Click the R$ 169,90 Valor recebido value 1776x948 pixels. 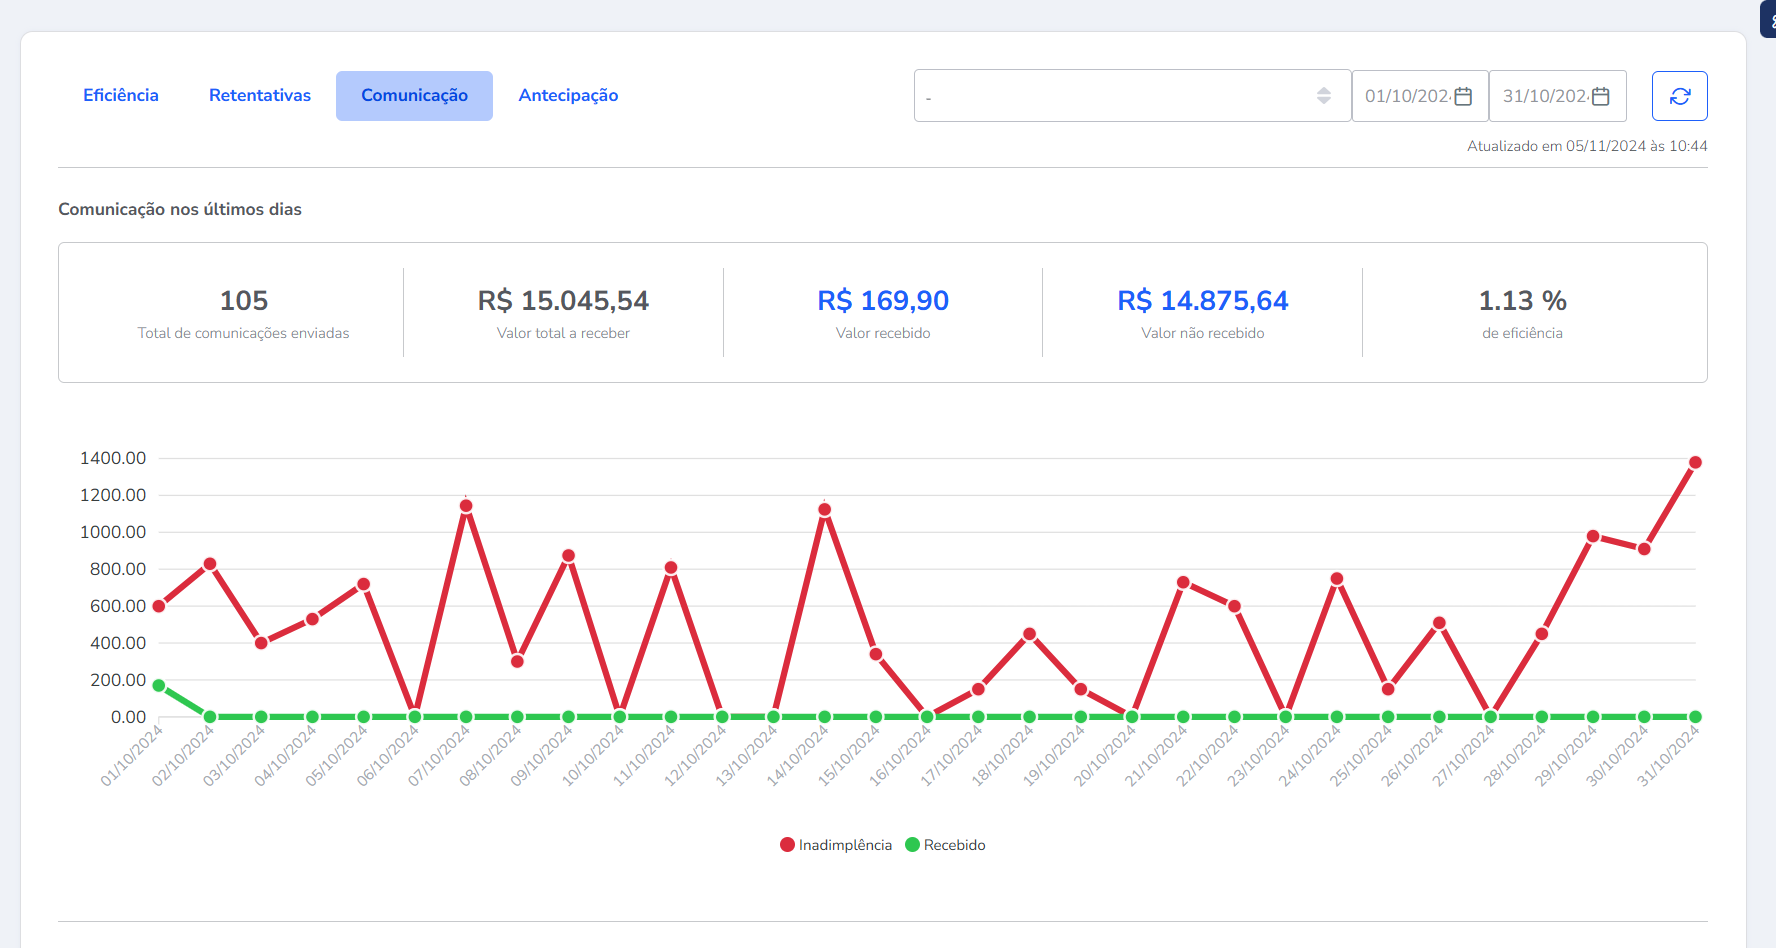[x=883, y=301]
